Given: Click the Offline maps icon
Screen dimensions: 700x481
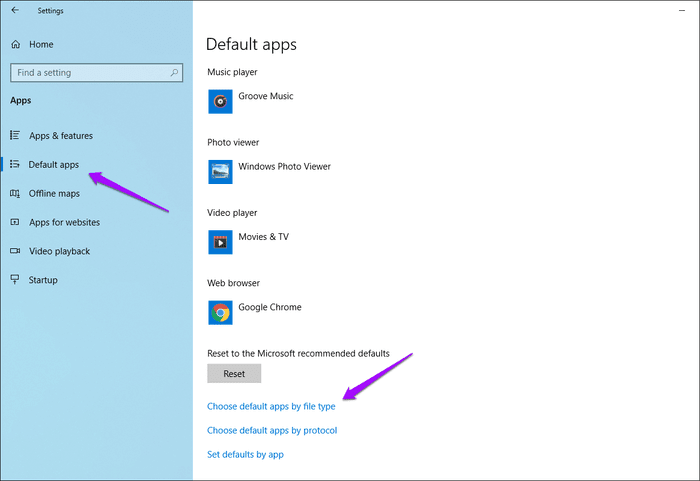Looking at the screenshot, I should click(x=15, y=193).
